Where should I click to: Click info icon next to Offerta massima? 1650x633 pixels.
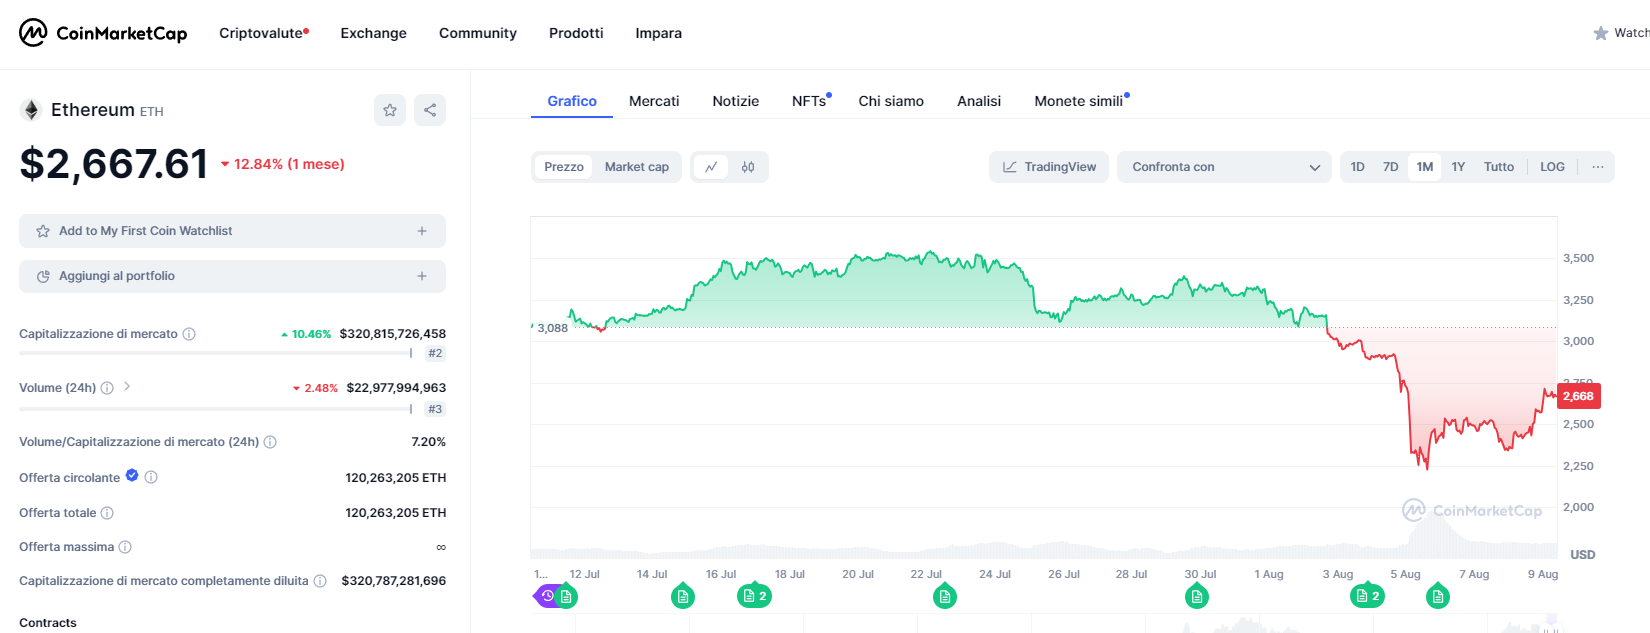(125, 547)
